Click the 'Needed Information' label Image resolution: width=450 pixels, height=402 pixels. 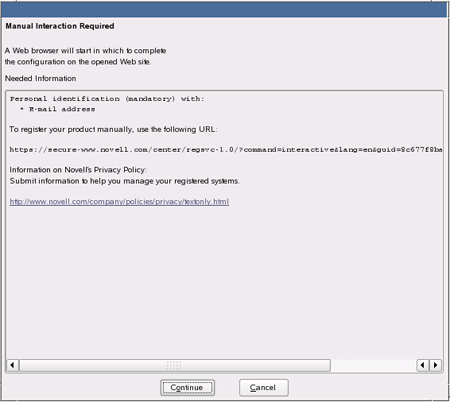(40, 78)
